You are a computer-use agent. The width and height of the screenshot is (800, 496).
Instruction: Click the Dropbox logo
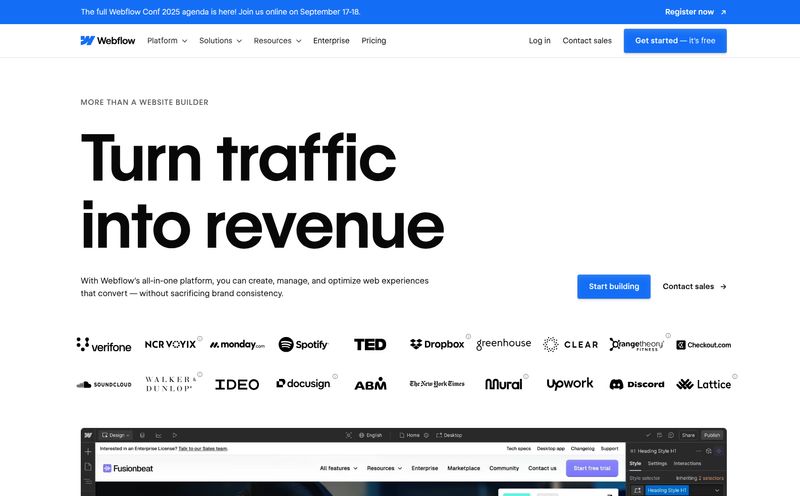[x=437, y=344]
